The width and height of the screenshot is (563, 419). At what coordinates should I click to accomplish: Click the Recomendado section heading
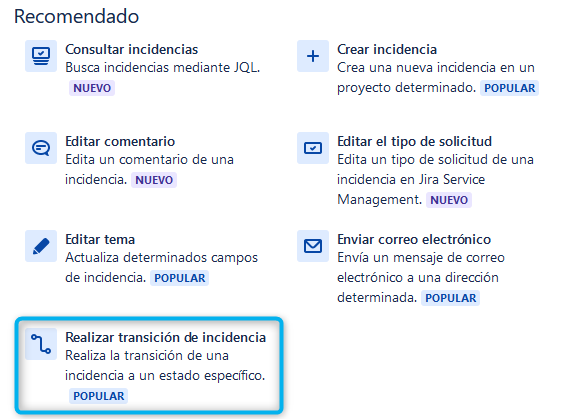76,17
